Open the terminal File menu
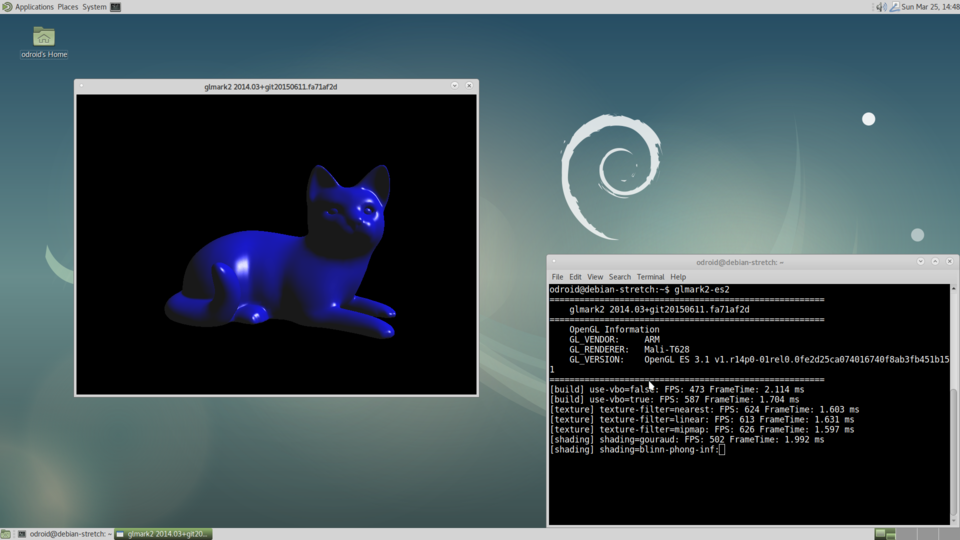The height and width of the screenshot is (540, 960). click(557, 277)
